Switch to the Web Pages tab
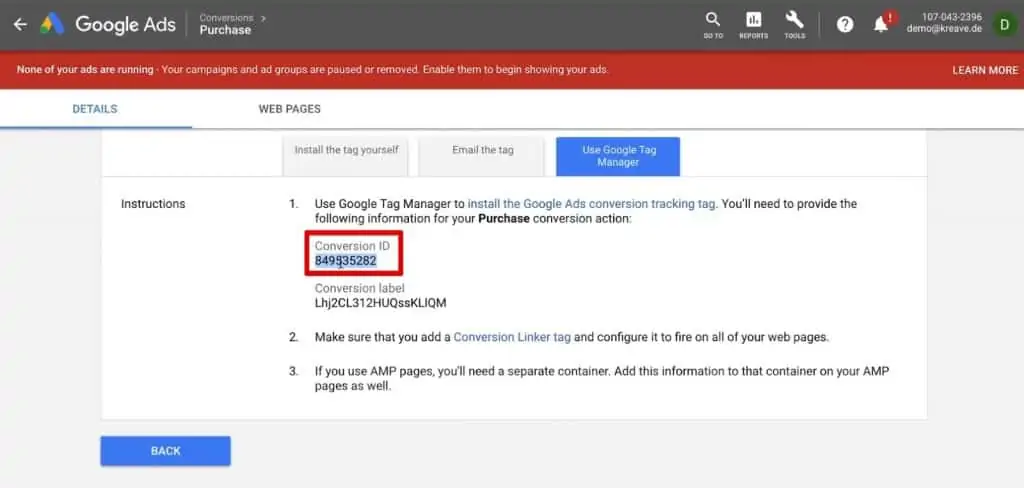1024x488 pixels. tap(289, 109)
